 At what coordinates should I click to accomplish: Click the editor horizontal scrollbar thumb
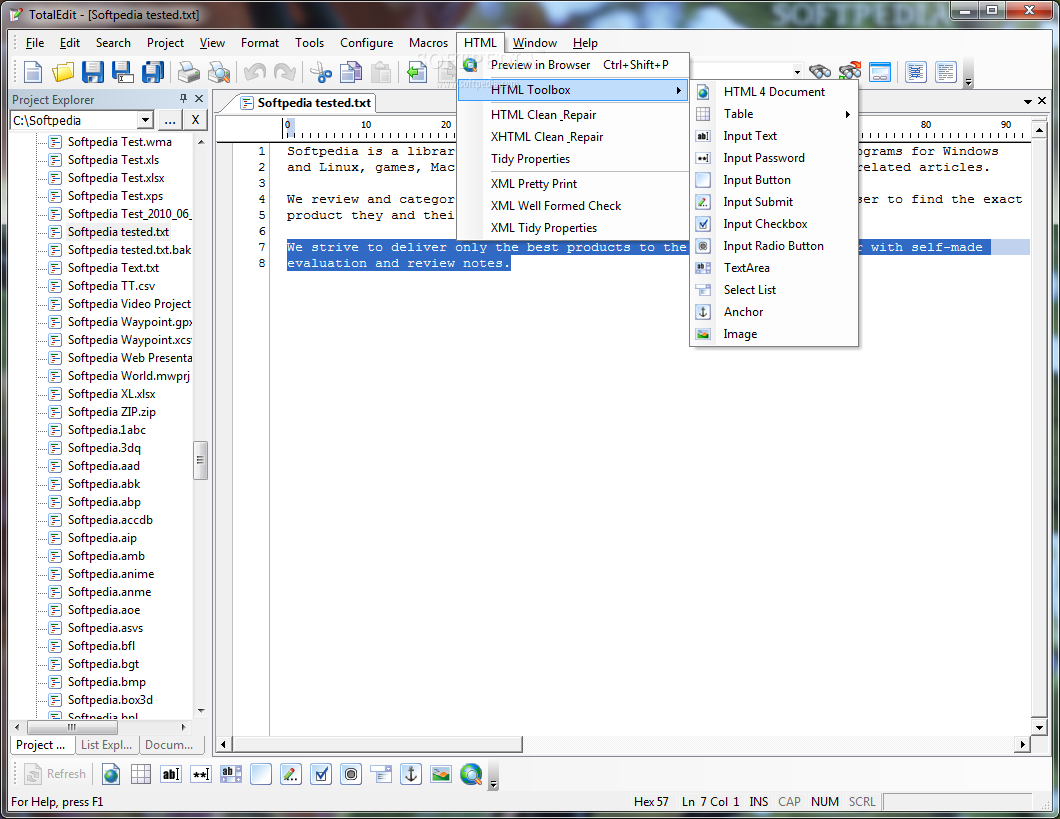point(377,744)
